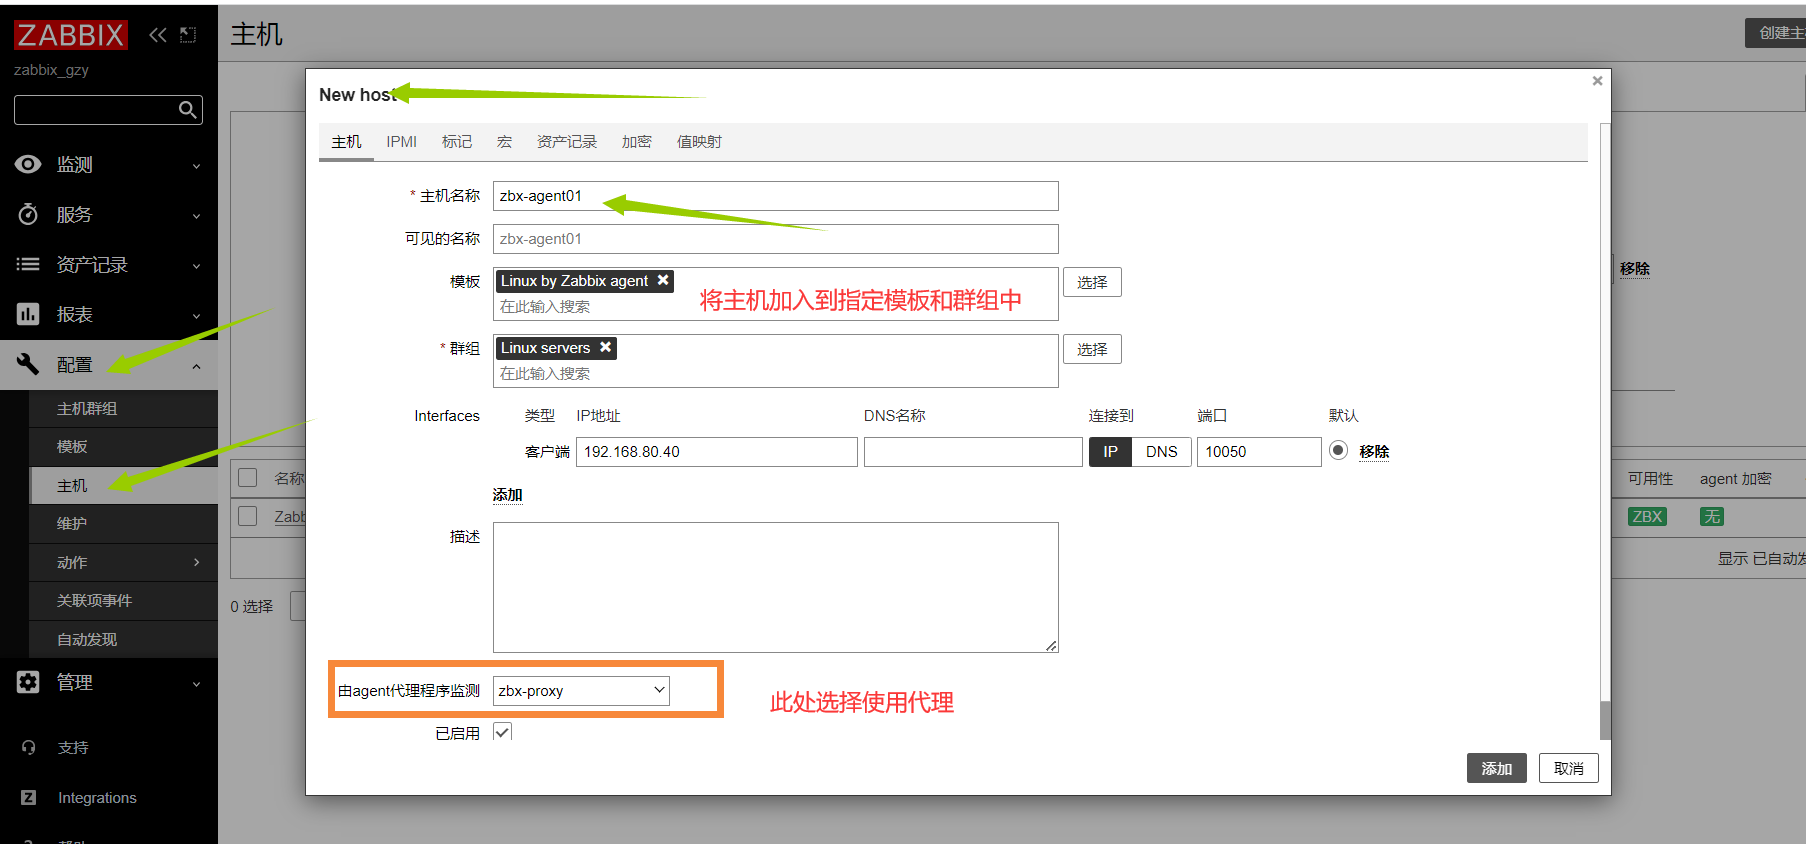Switch to the 主机 host tab
This screenshot has height=844, width=1806.
click(x=346, y=142)
